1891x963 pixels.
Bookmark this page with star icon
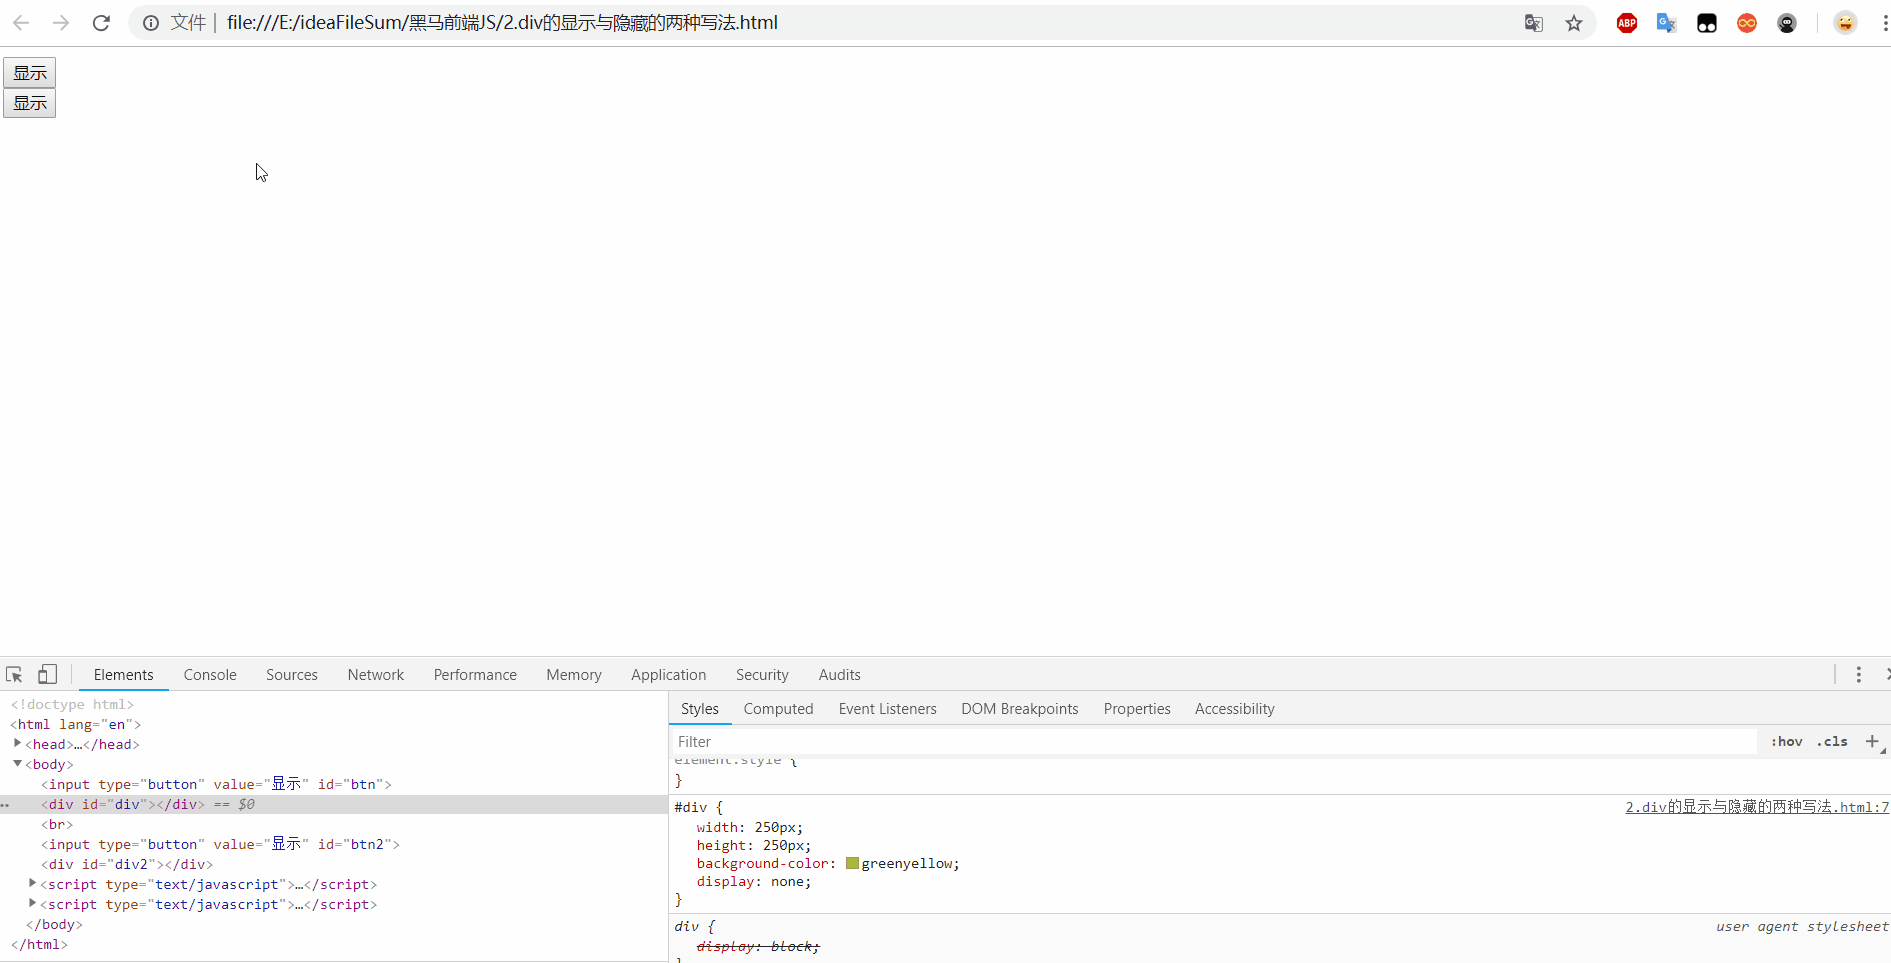pos(1574,23)
